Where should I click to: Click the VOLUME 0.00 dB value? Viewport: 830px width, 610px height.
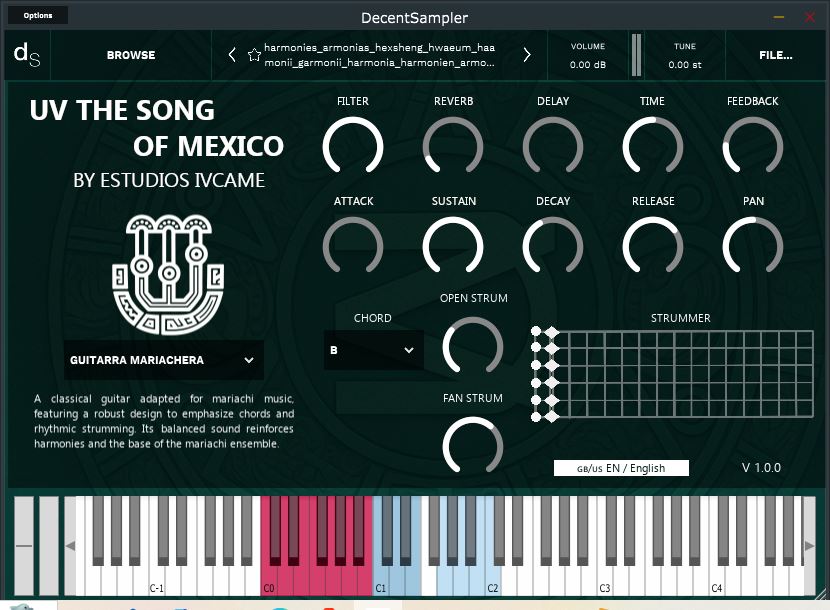[588, 65]
